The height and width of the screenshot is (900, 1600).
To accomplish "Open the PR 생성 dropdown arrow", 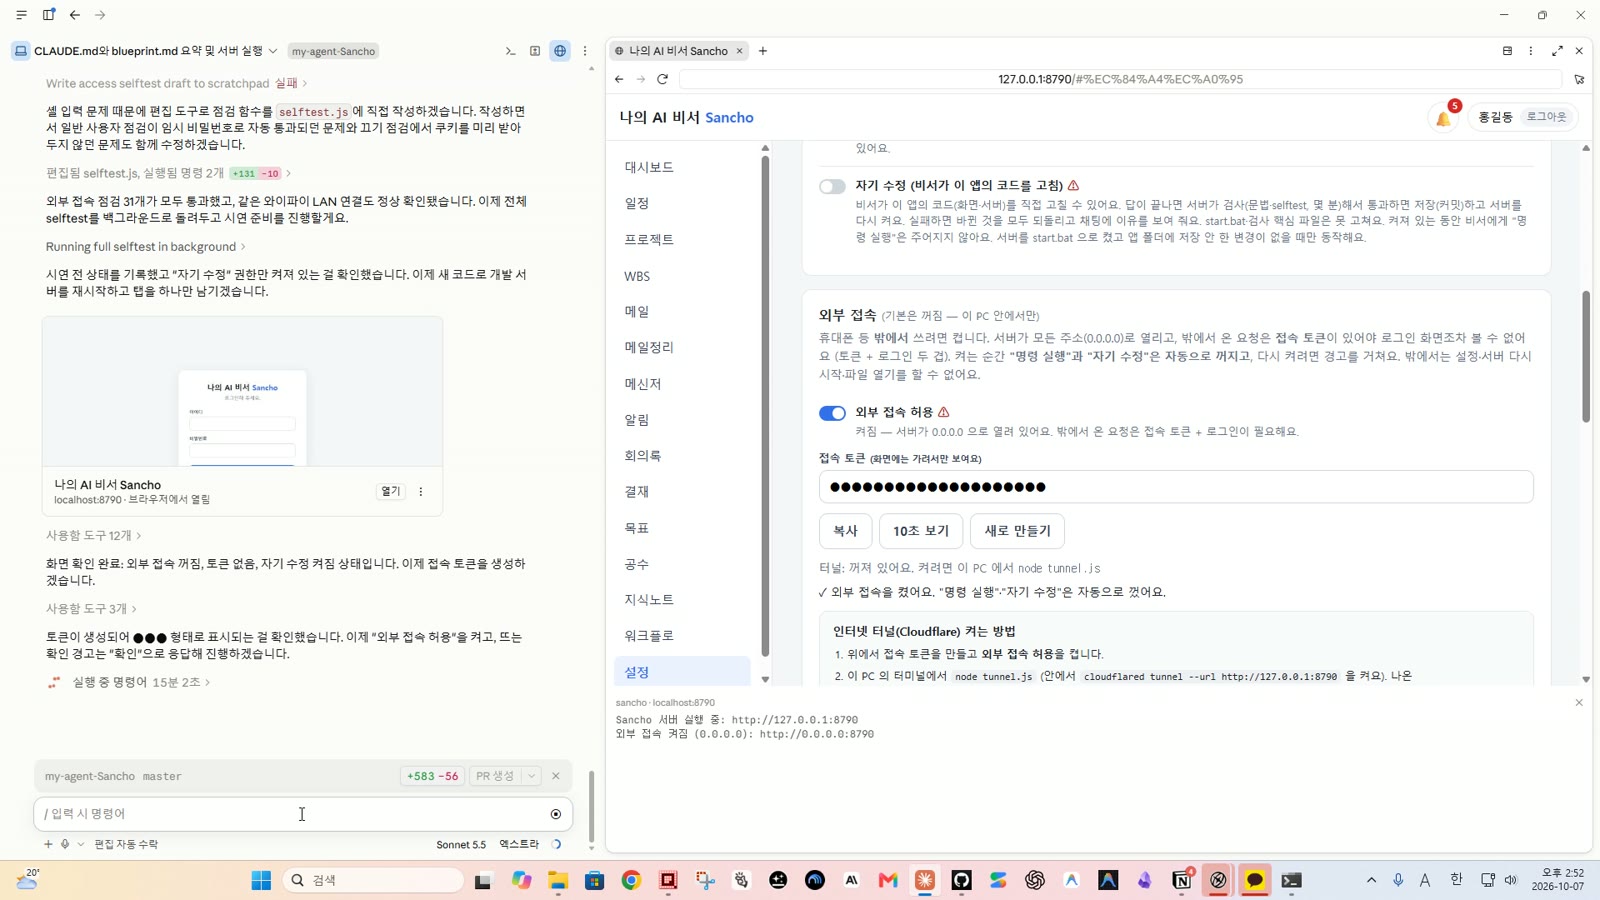I will tap(532, 776).
